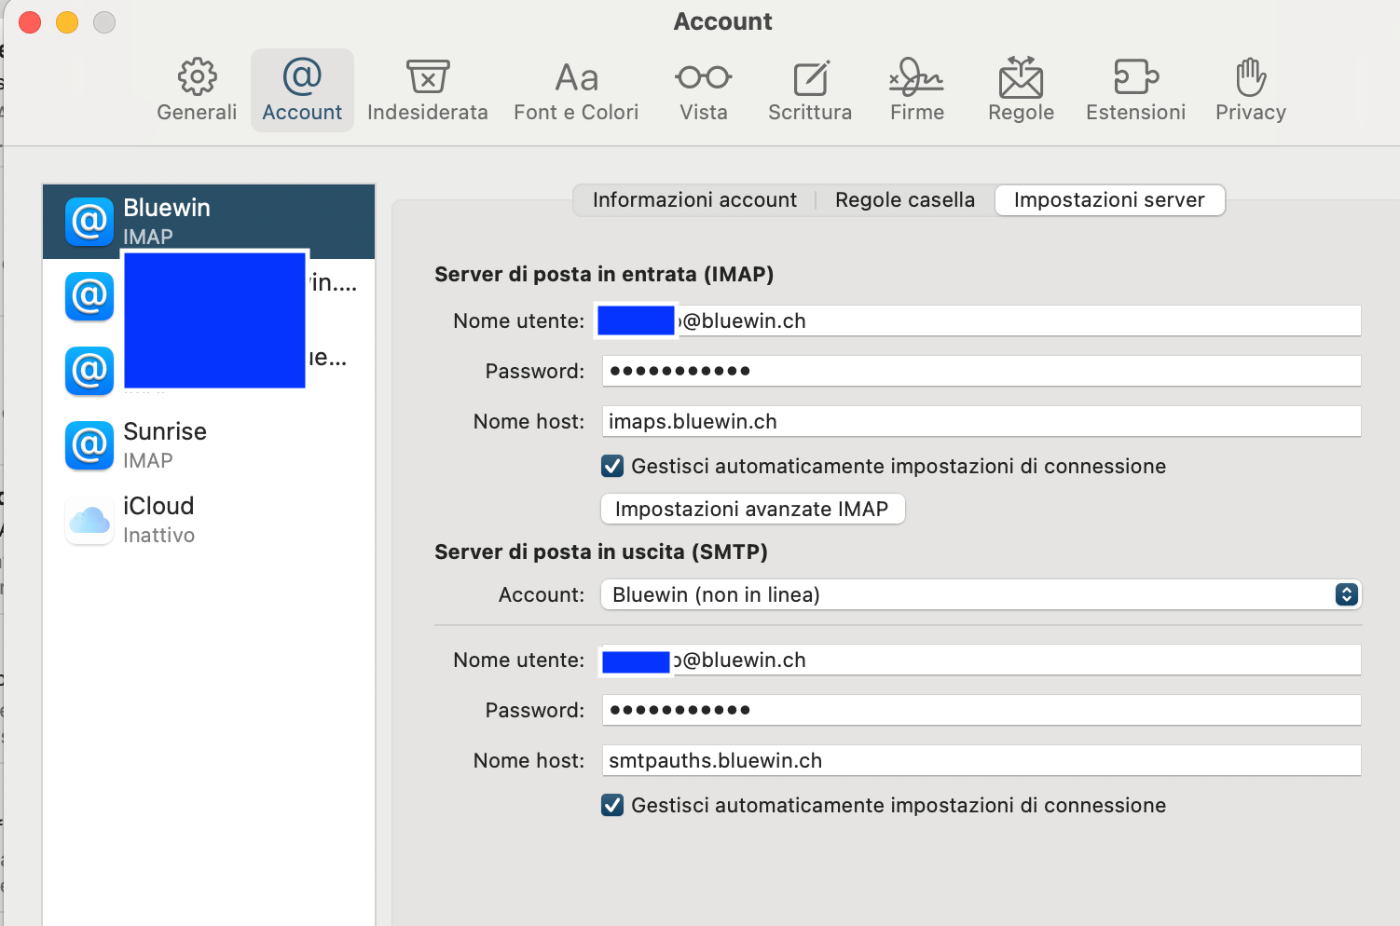The width and height of the screenshot is (1400, 926).
Task: Click the IMAP Password field
Action: pos(981,371)
